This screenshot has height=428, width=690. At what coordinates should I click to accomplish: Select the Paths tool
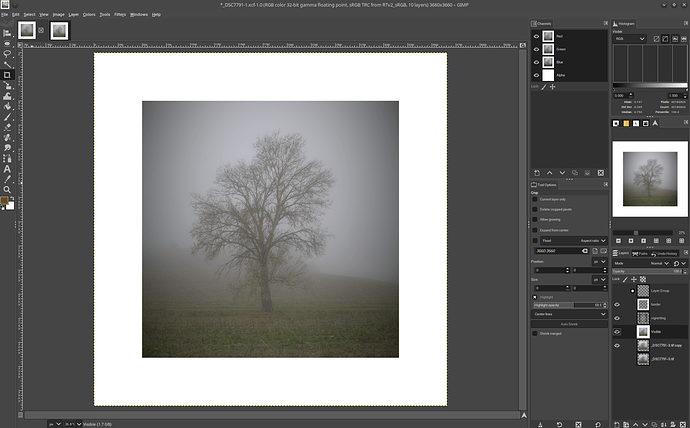7,158
